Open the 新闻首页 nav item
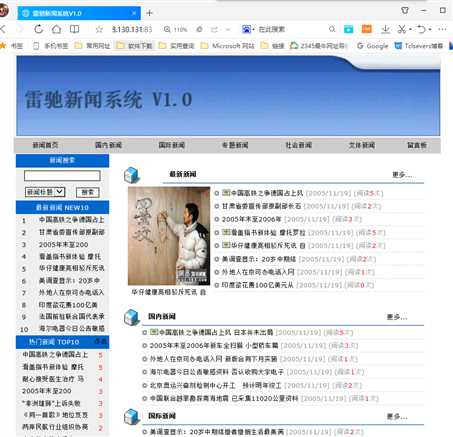The image size is (453, 437). (45, 145)
